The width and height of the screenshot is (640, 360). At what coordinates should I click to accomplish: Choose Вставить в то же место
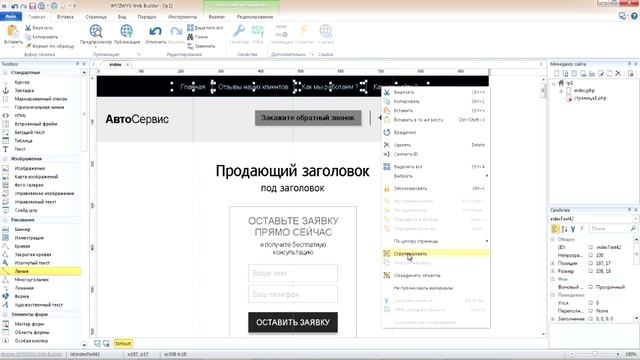[x=436, y=120]
